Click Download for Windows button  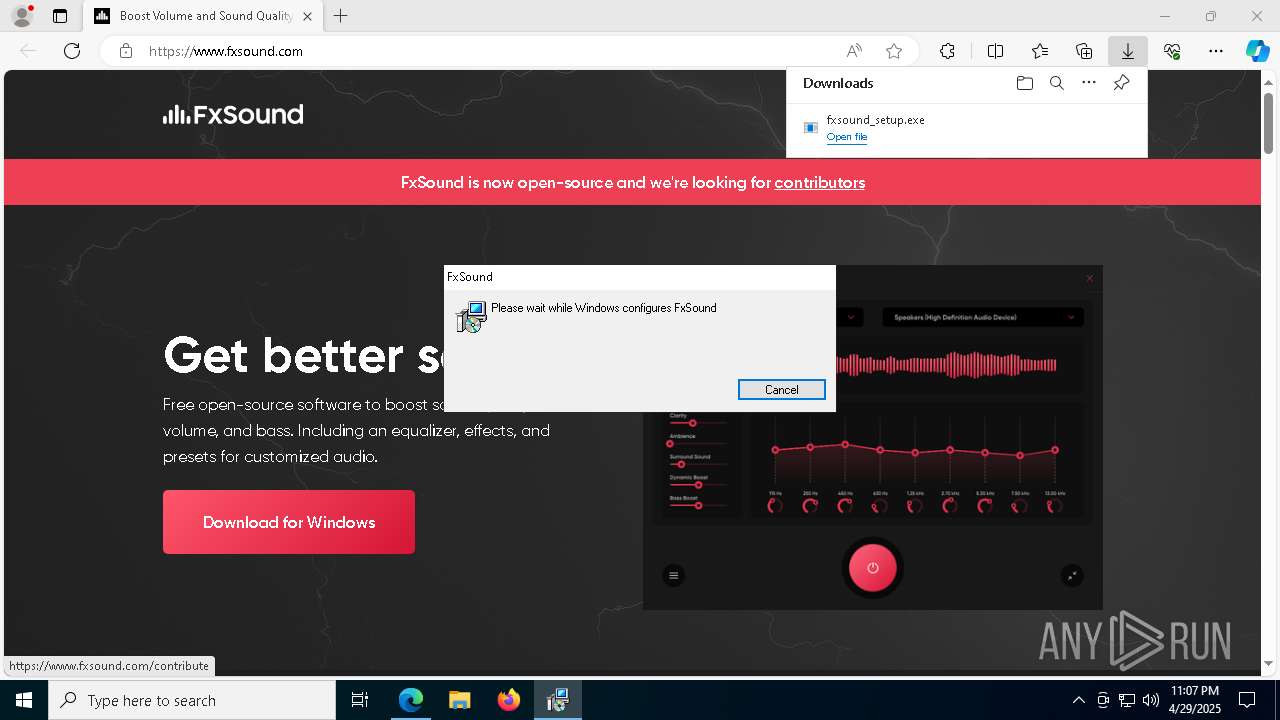[289, 522]
